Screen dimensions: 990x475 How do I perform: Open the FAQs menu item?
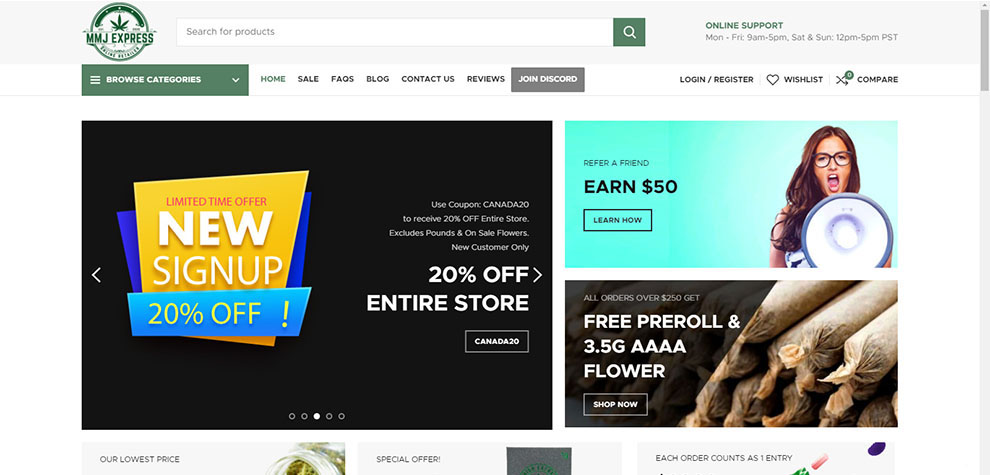(x=342, y=79)
